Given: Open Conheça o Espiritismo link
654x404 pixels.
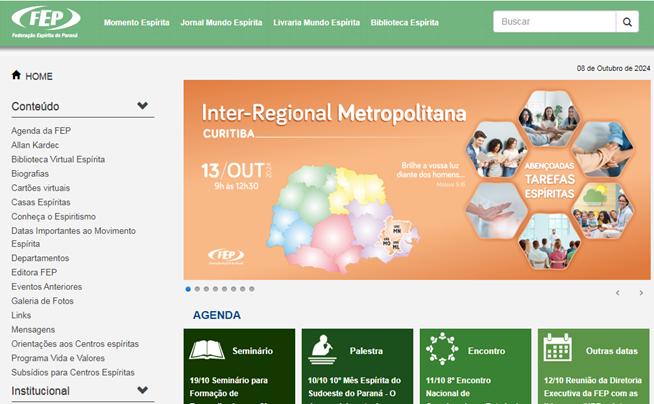Looking at the screenshot, I should tap(53, 217).
